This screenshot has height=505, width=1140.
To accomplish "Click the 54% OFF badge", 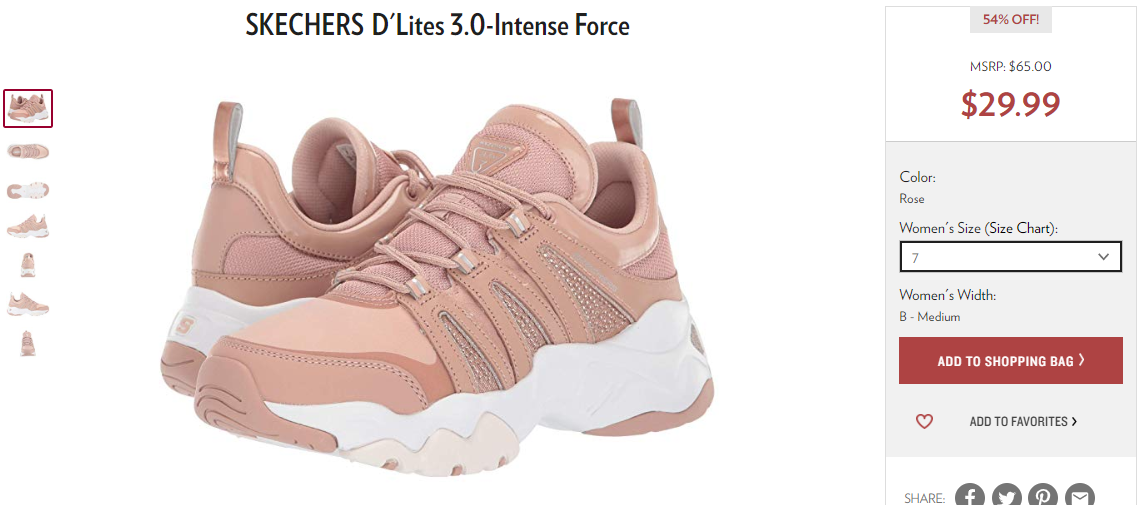I will 1011,20.
